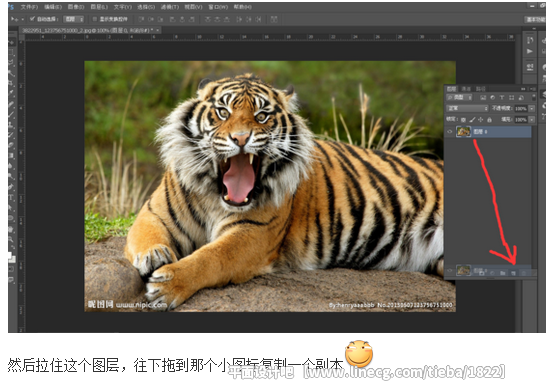Image resolution: width=546 pixels, height=391 pixels.
Task: Filter layers by shape layer icon
Action: tap(511, 97)
